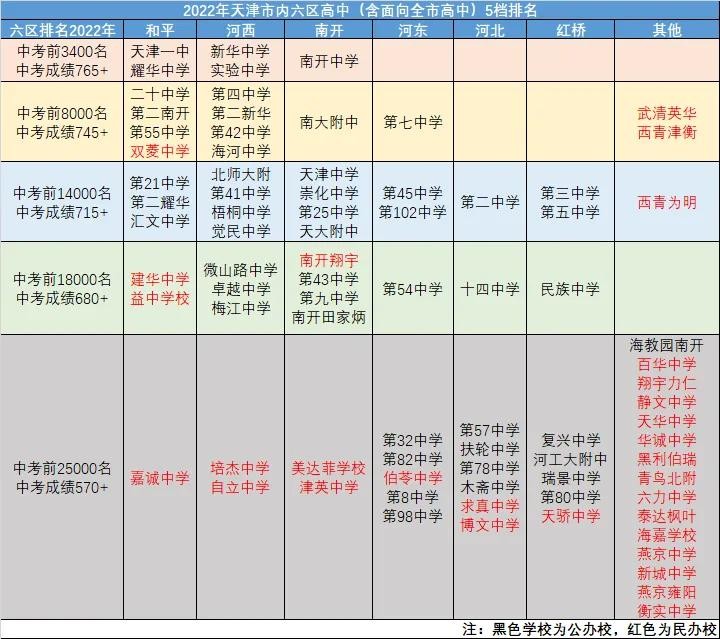Click the 河北 column header
The image size is (720, 639).
coord(490,30)
